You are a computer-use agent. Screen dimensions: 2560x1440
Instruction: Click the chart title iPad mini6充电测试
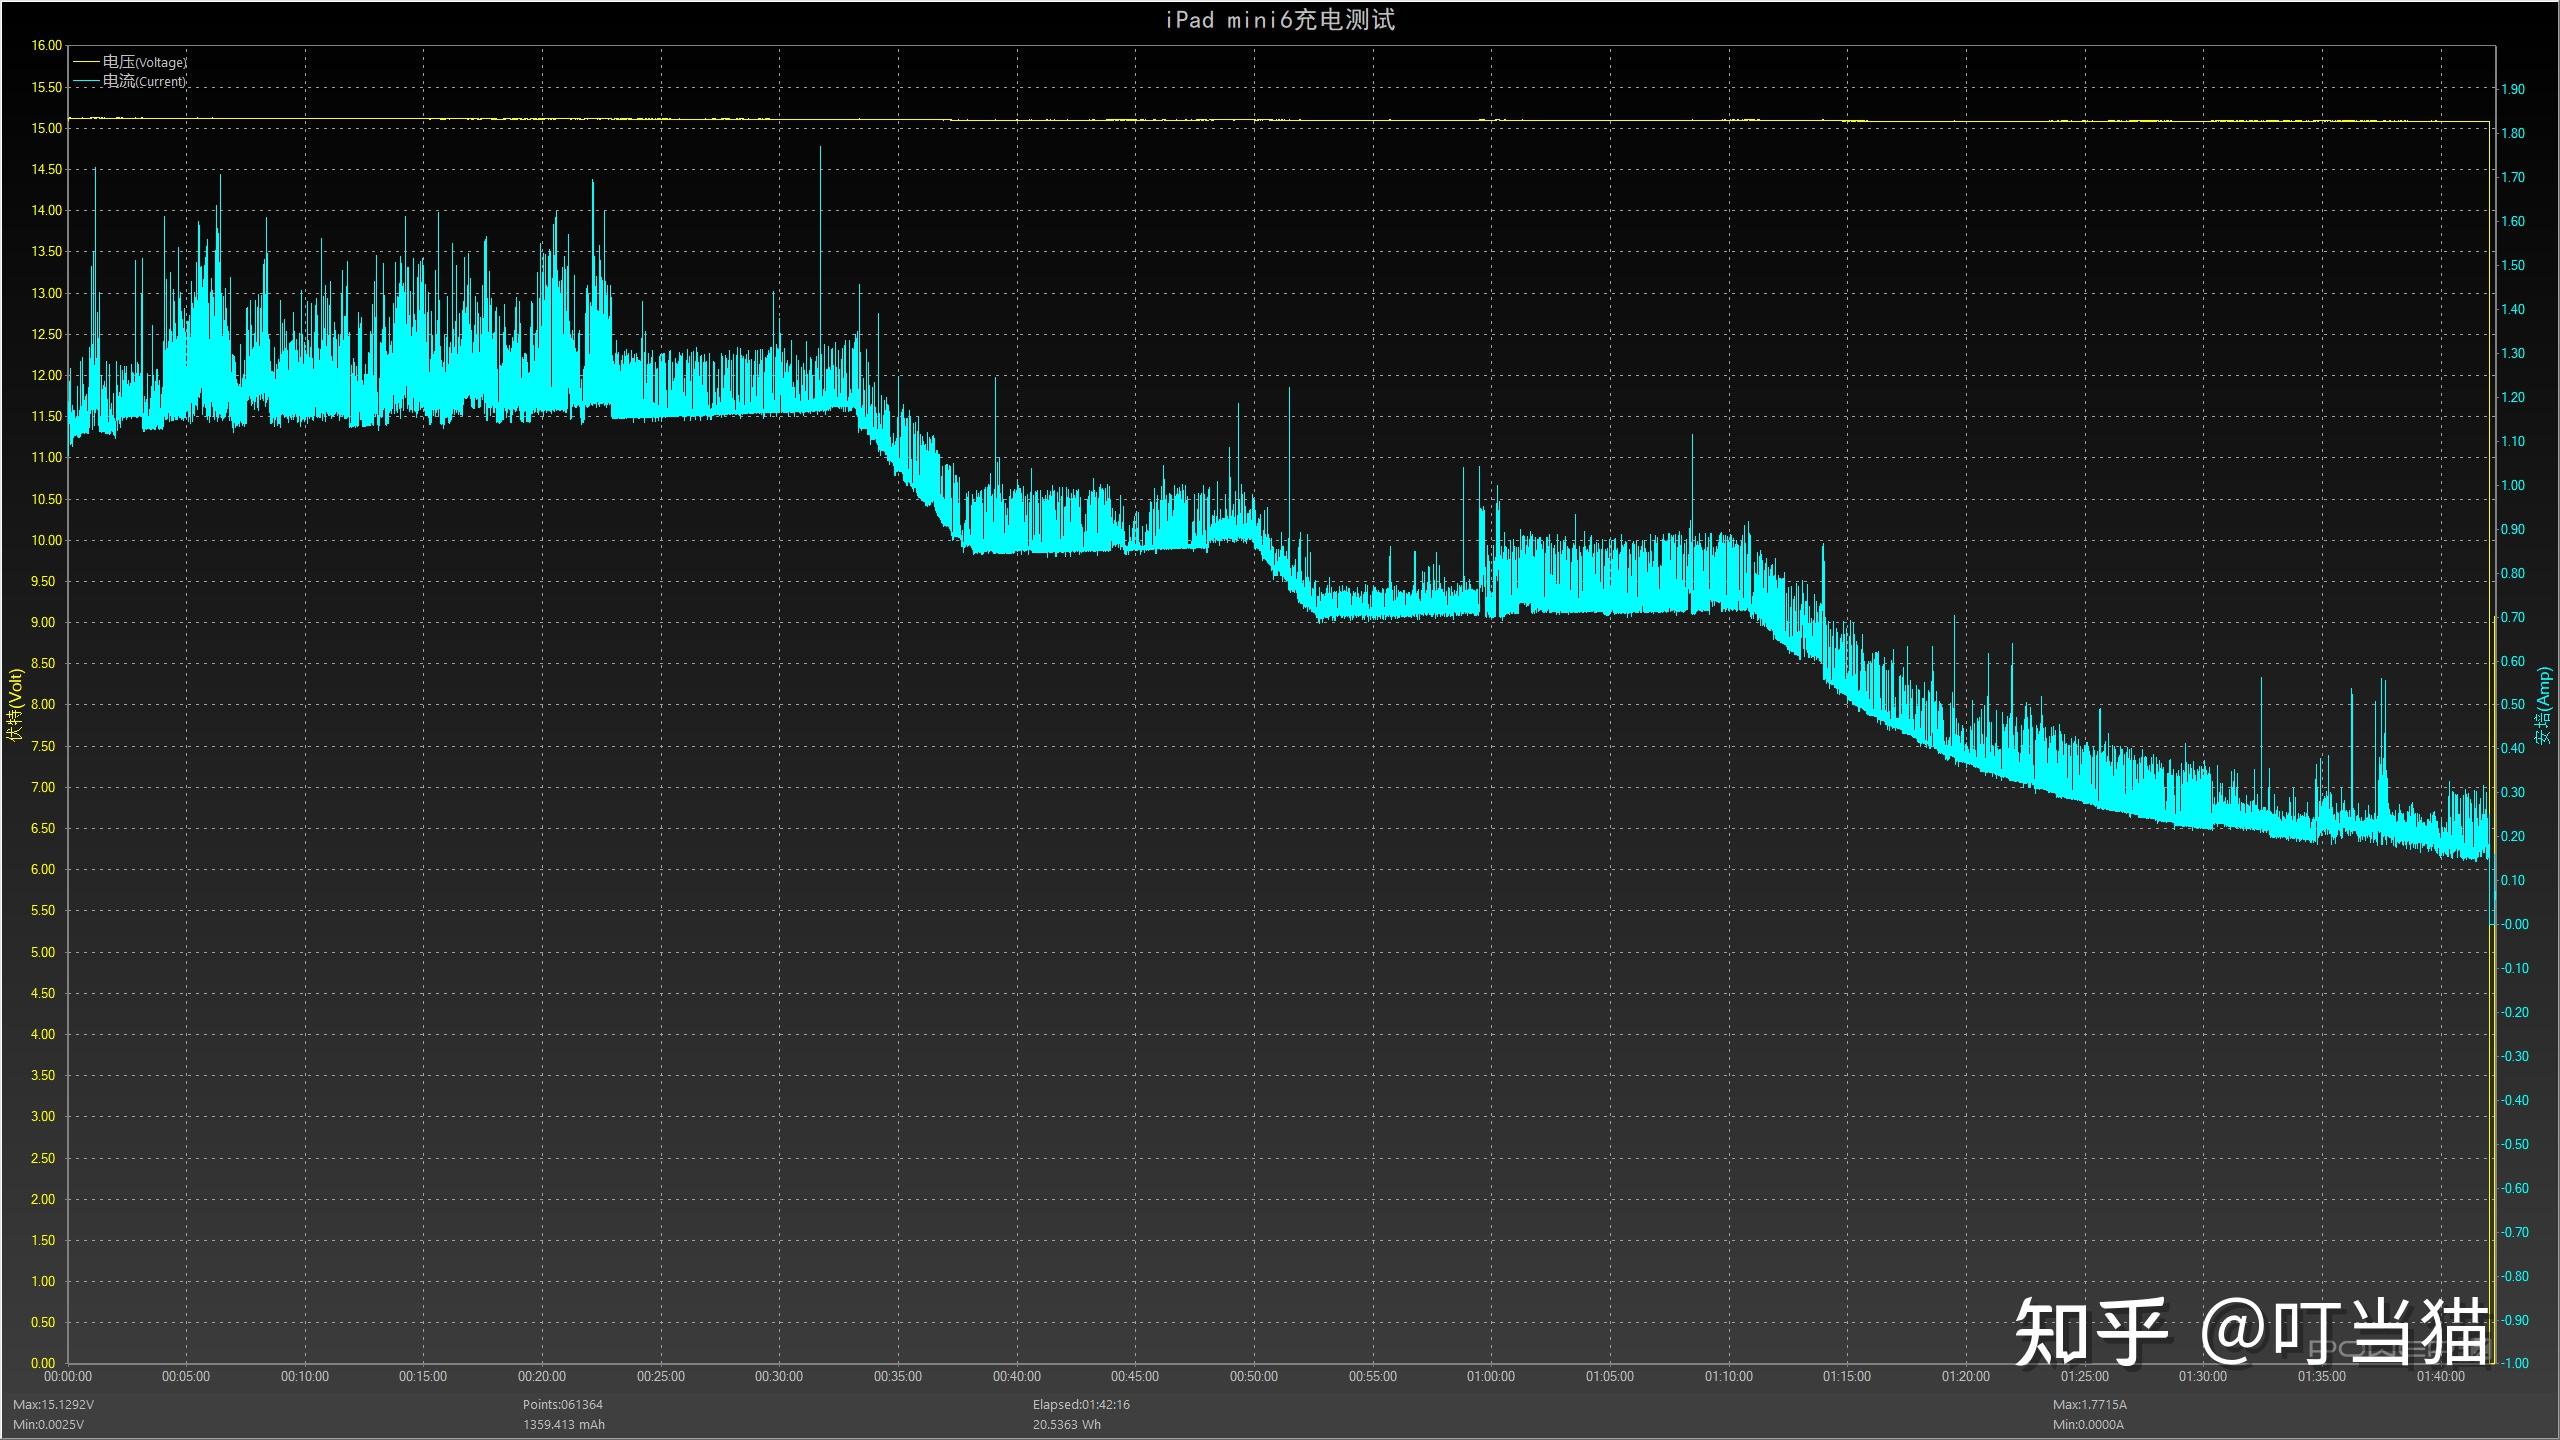[x=1280, y=20]
